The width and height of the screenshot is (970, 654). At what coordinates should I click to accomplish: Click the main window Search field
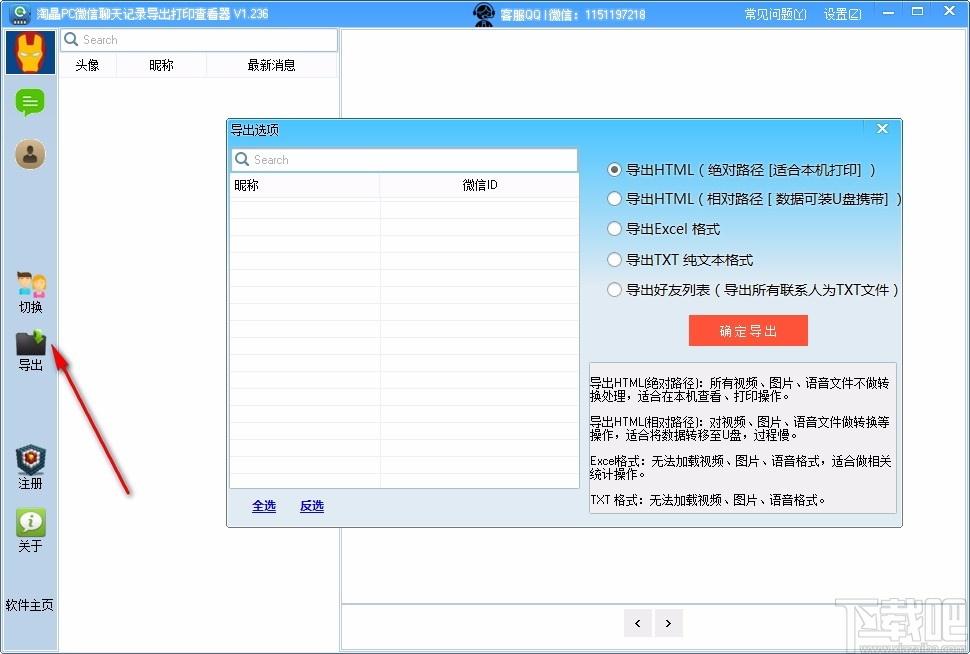pos(199,40)
